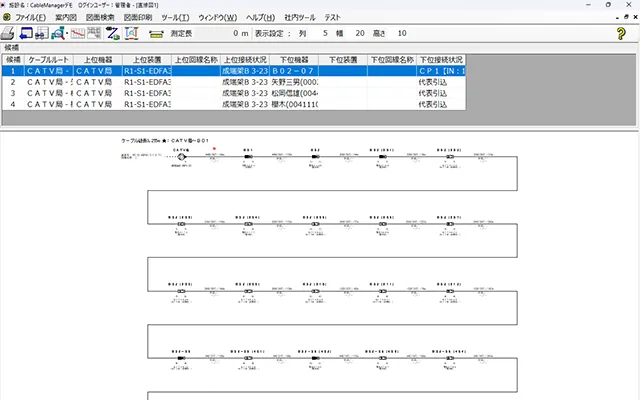
Task: Click the R1-S1-EDFA3 cell in row 3
Action: tap(147, 93)
